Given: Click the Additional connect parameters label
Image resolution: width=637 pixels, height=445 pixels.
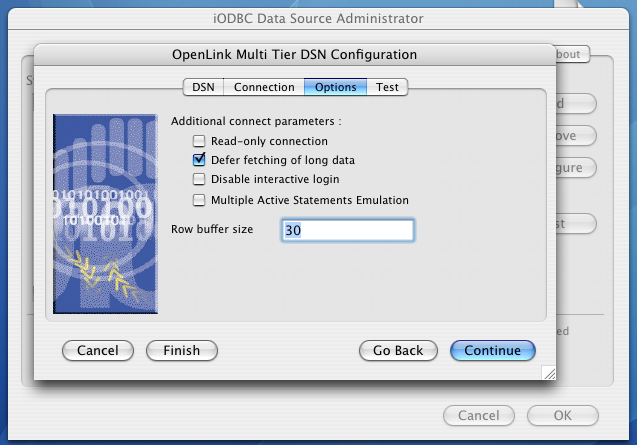Looking at the screenshot, I should pos(256,121).
